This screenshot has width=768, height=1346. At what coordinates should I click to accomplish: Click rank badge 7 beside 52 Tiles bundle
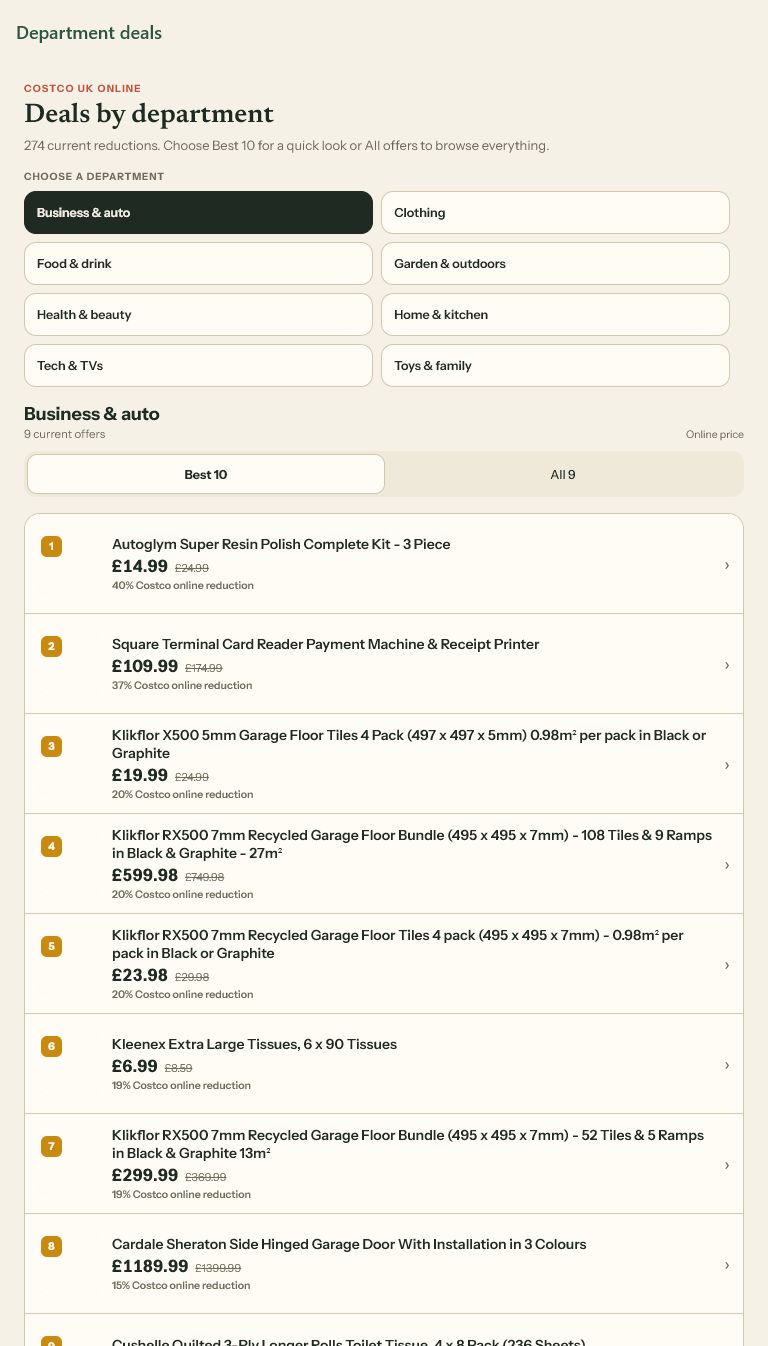click(x=51, y=1146)
